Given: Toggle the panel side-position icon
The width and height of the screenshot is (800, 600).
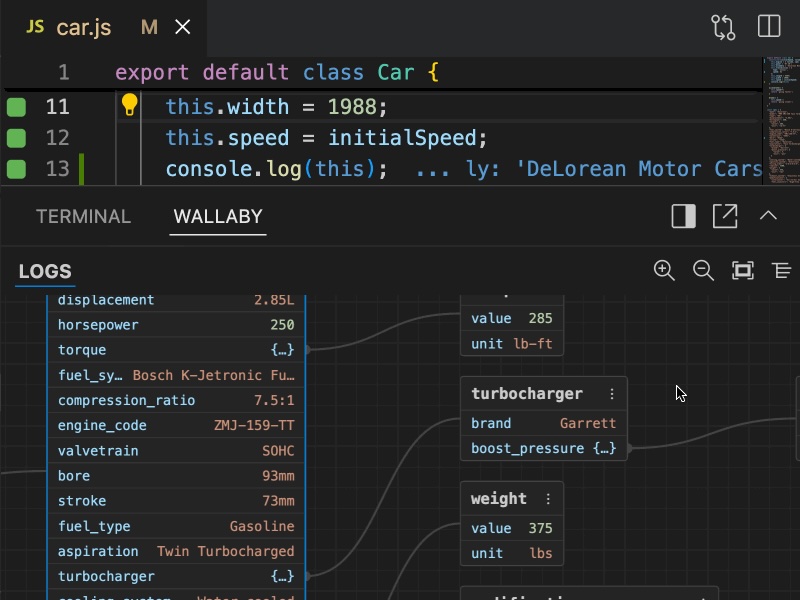Looking at the screenshot, I should [x=684, y=216].
